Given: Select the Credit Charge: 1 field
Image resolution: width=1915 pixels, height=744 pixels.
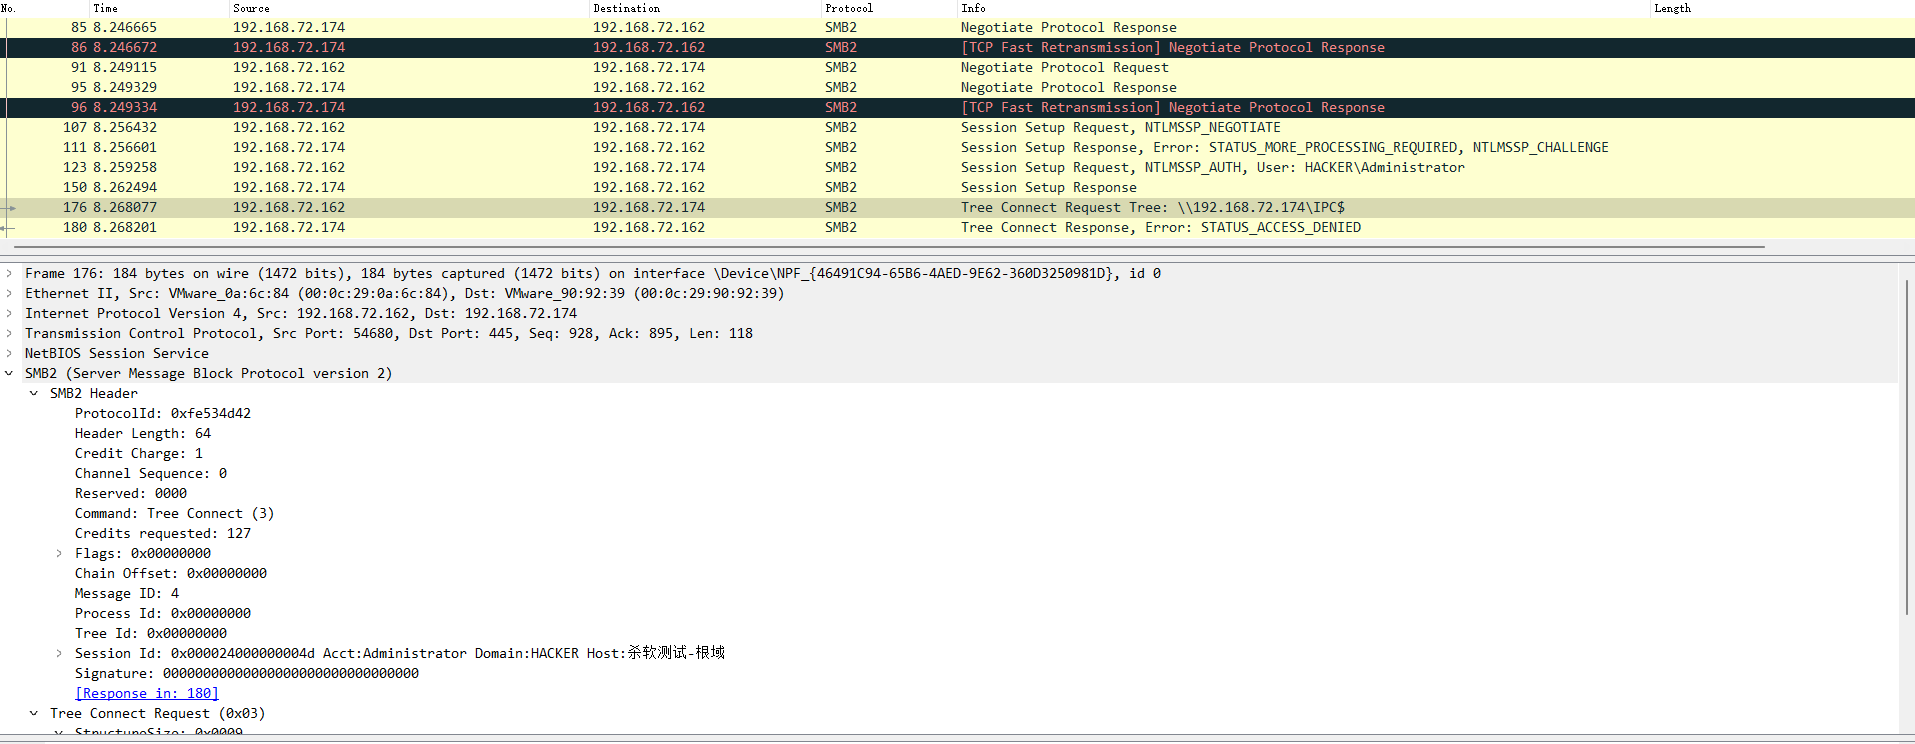Looking at the screenshot, I should click(139, 453).
